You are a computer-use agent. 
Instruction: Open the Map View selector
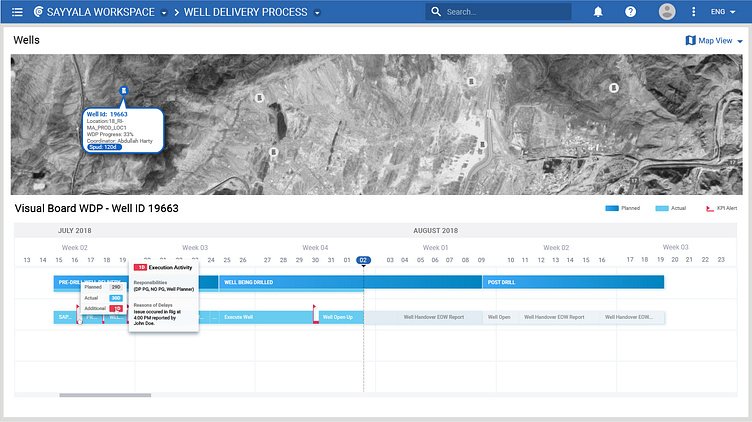tap(715, 41)
